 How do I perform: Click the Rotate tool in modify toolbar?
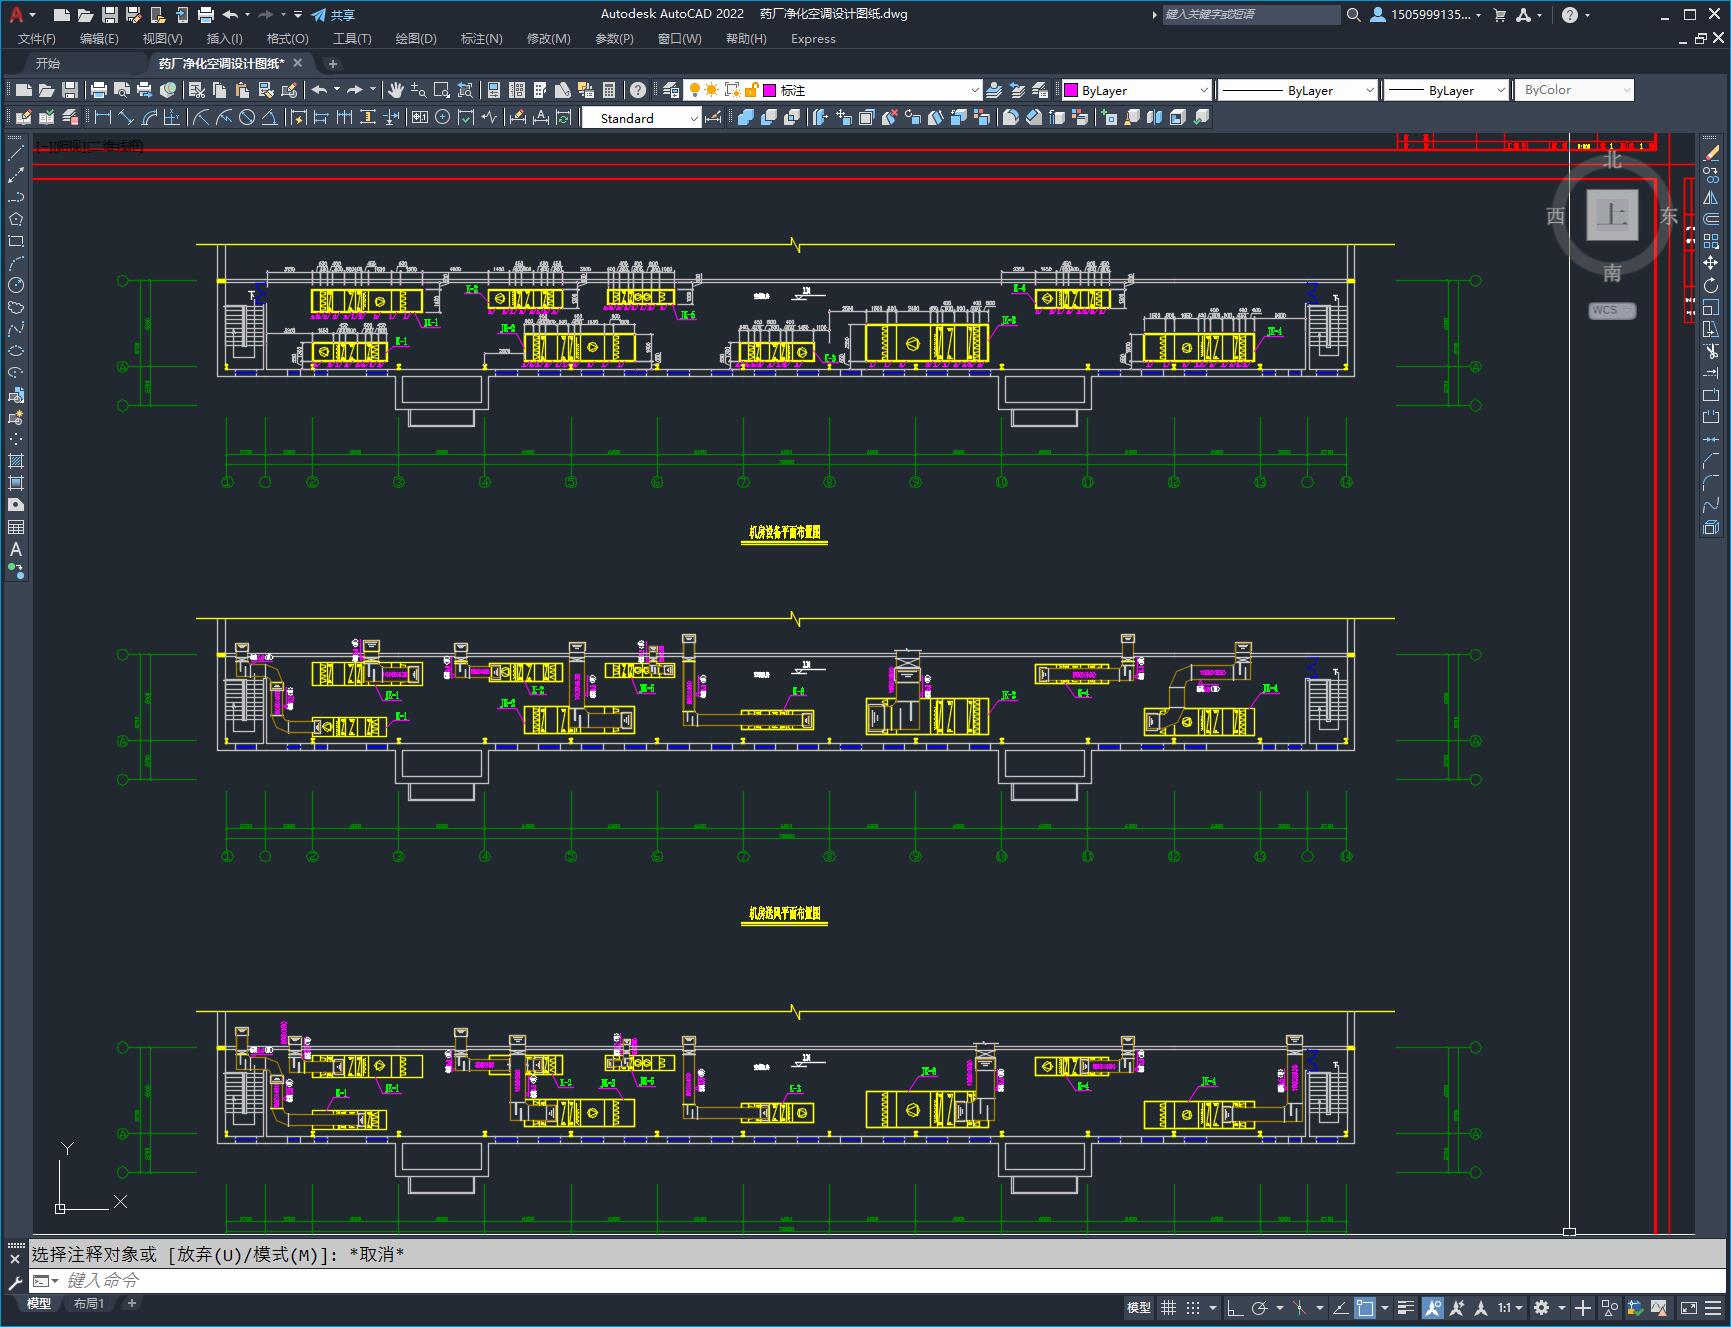click(x=1711, y=285)
